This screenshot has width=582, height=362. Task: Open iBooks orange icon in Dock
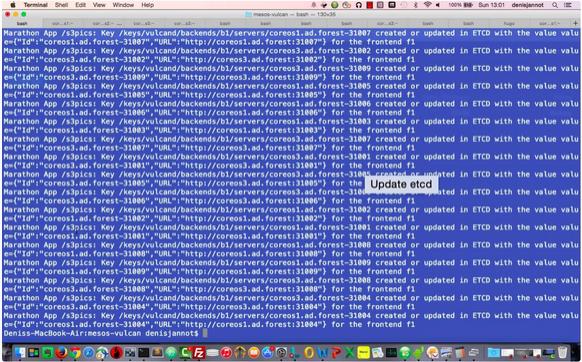coord(254,352)
